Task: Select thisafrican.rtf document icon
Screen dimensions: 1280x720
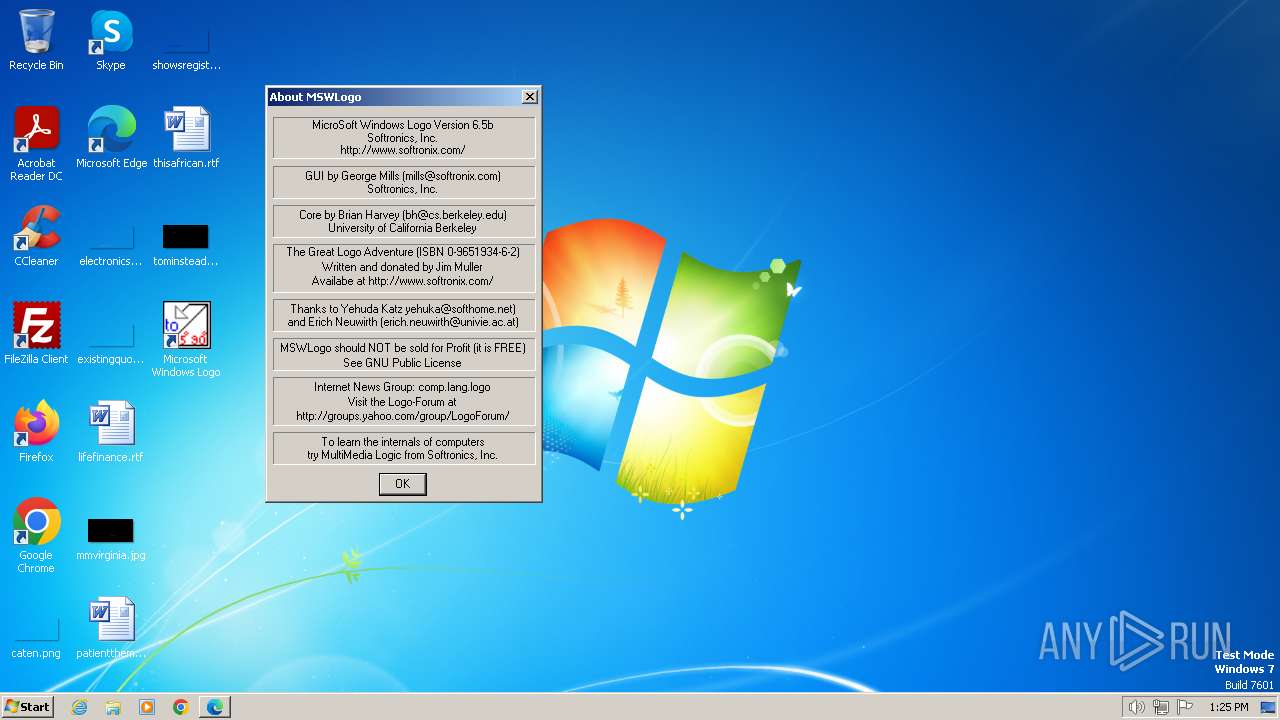Action: (x=186, y=137)
